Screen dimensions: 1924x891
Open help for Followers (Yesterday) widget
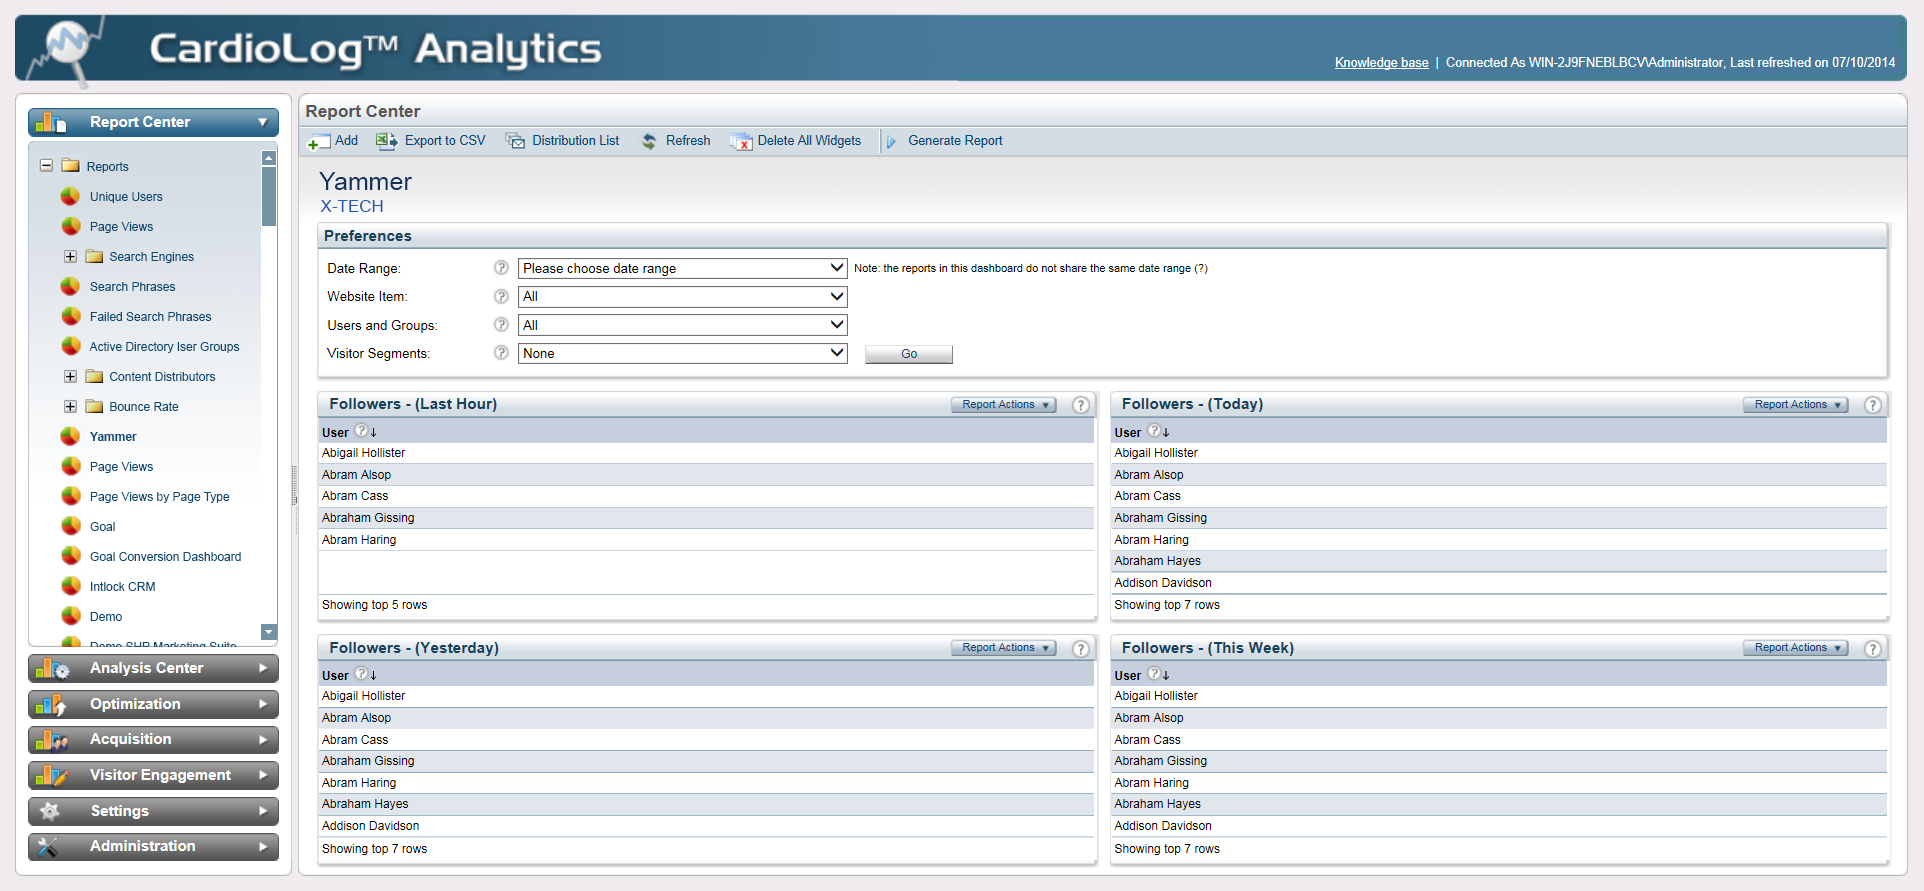pyautogui.click(x=1081, y=649)
